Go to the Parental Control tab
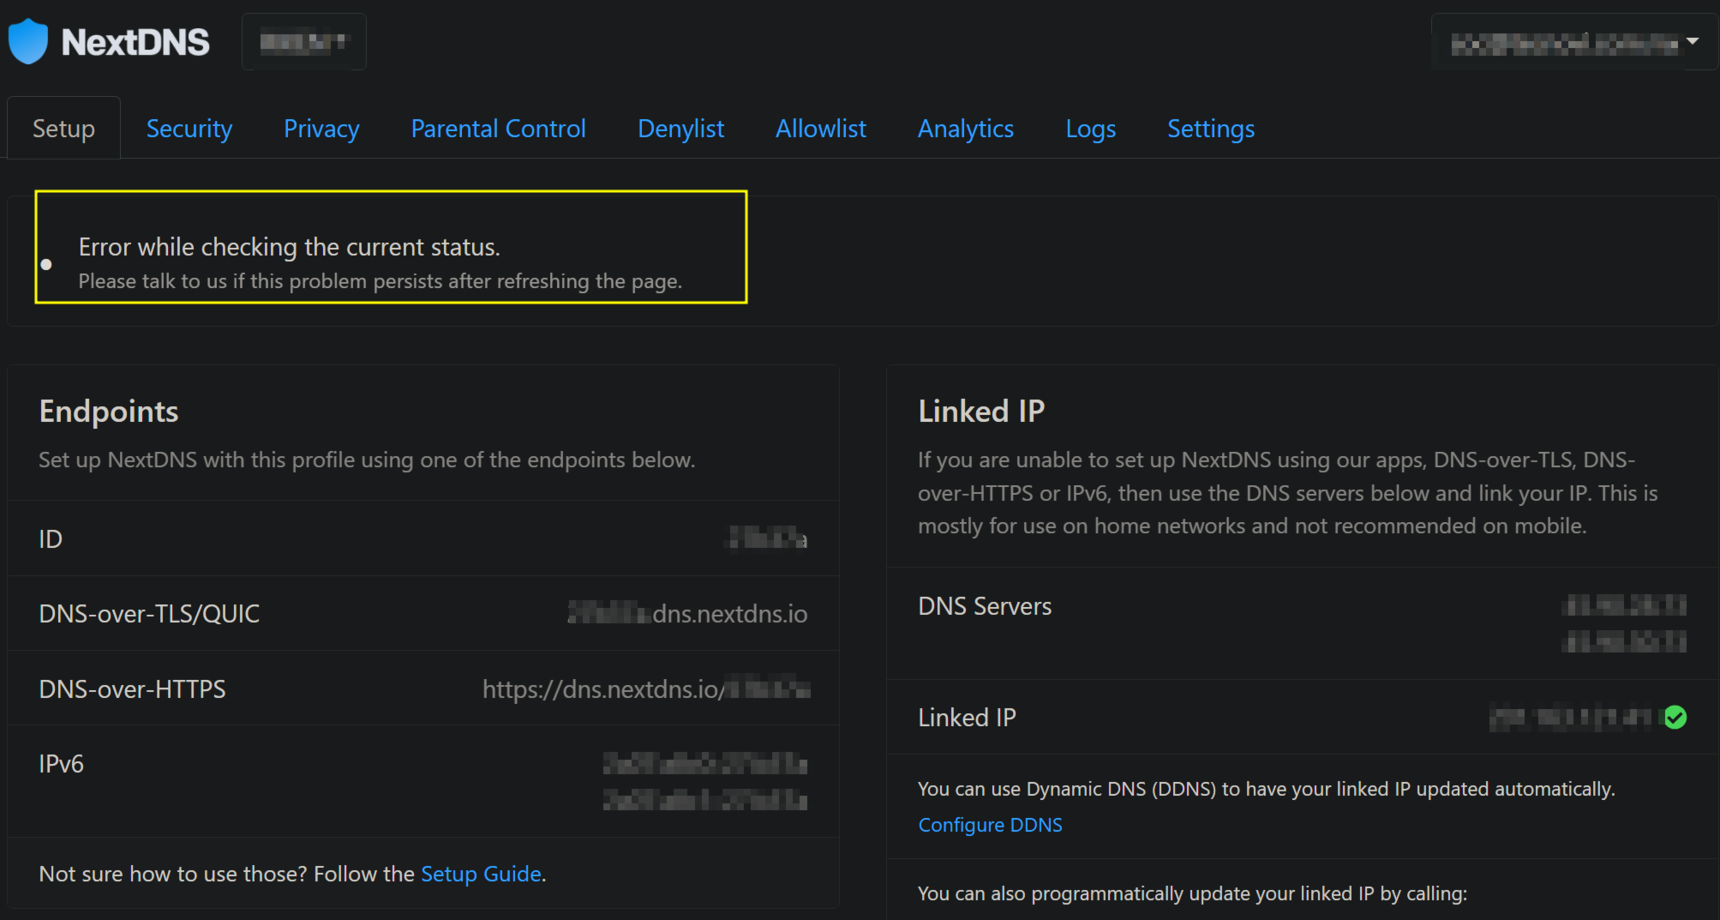Screen dimensions: 1720x920 pyautogui.click(x=498, y=128)
